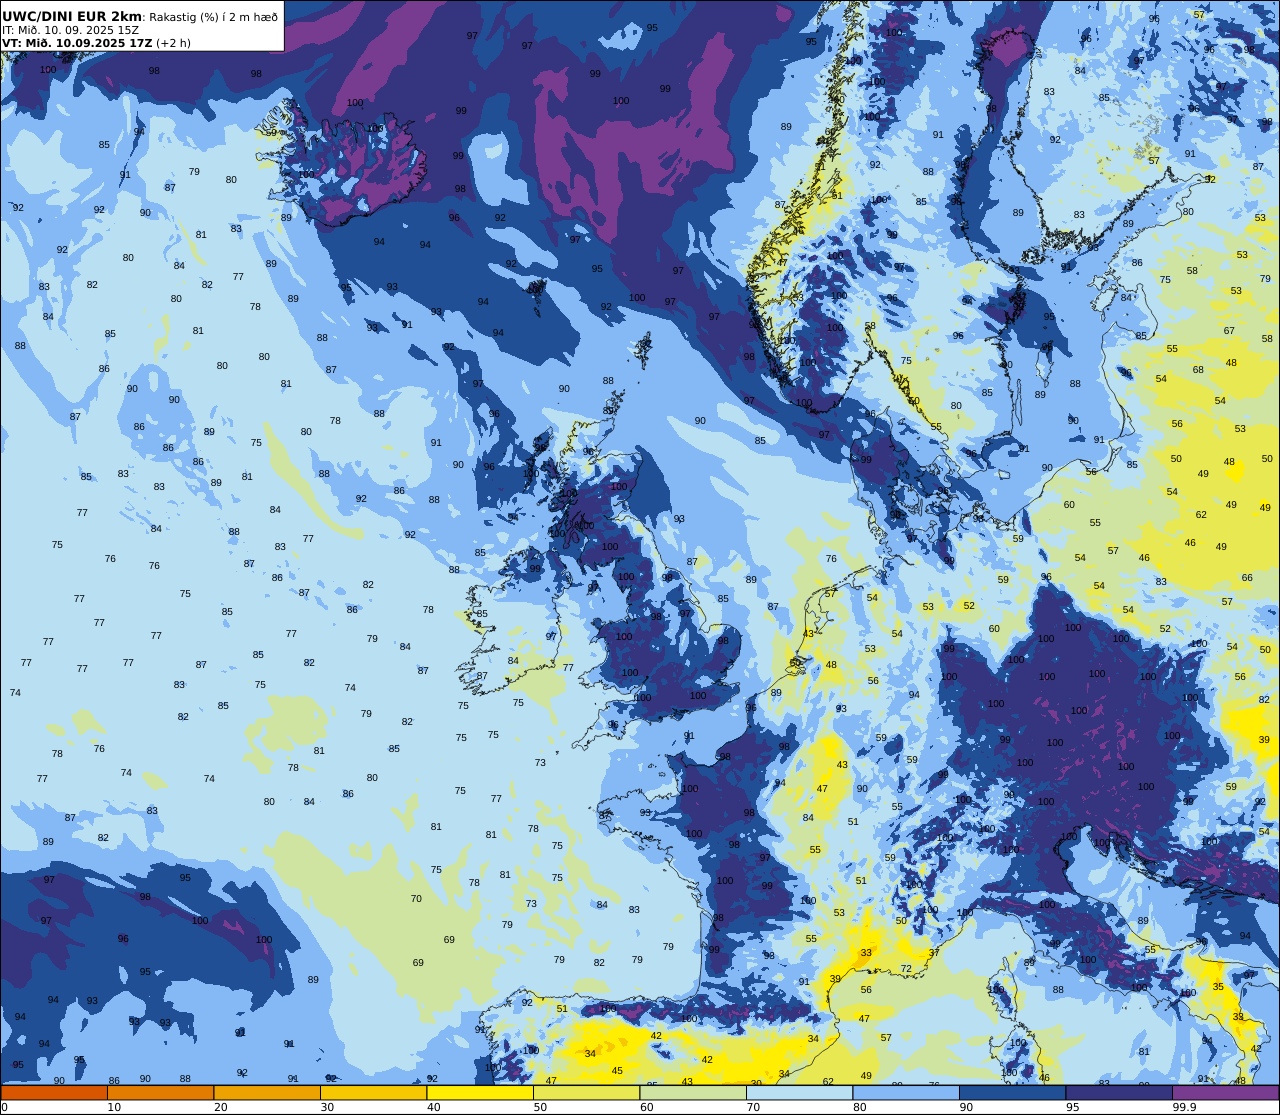Screen dimensions: 1280x1115
Task: Pick the bright yellow 40–50 legend swatch
Action: coord(480,1092)
